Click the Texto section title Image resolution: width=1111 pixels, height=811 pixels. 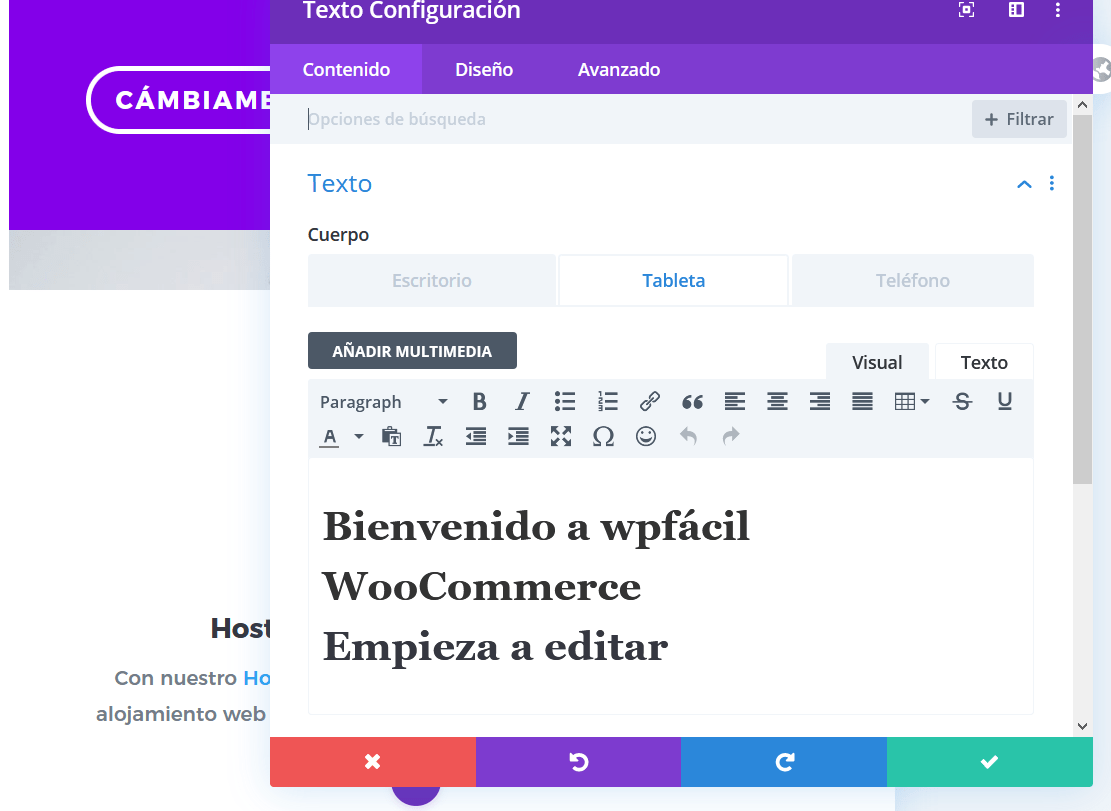click(x=339, y=183)
